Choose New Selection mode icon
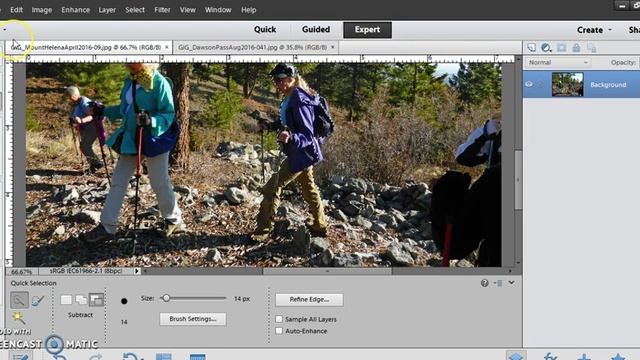The image size is (640, 360). coord(66,300)
